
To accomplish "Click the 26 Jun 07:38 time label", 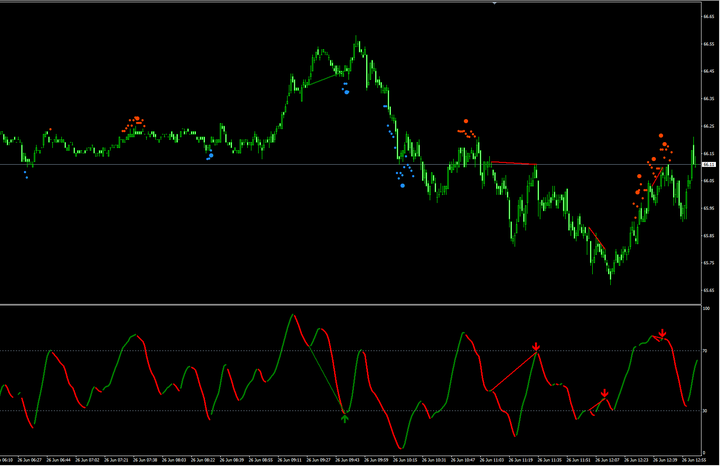I will click(147, 460).
